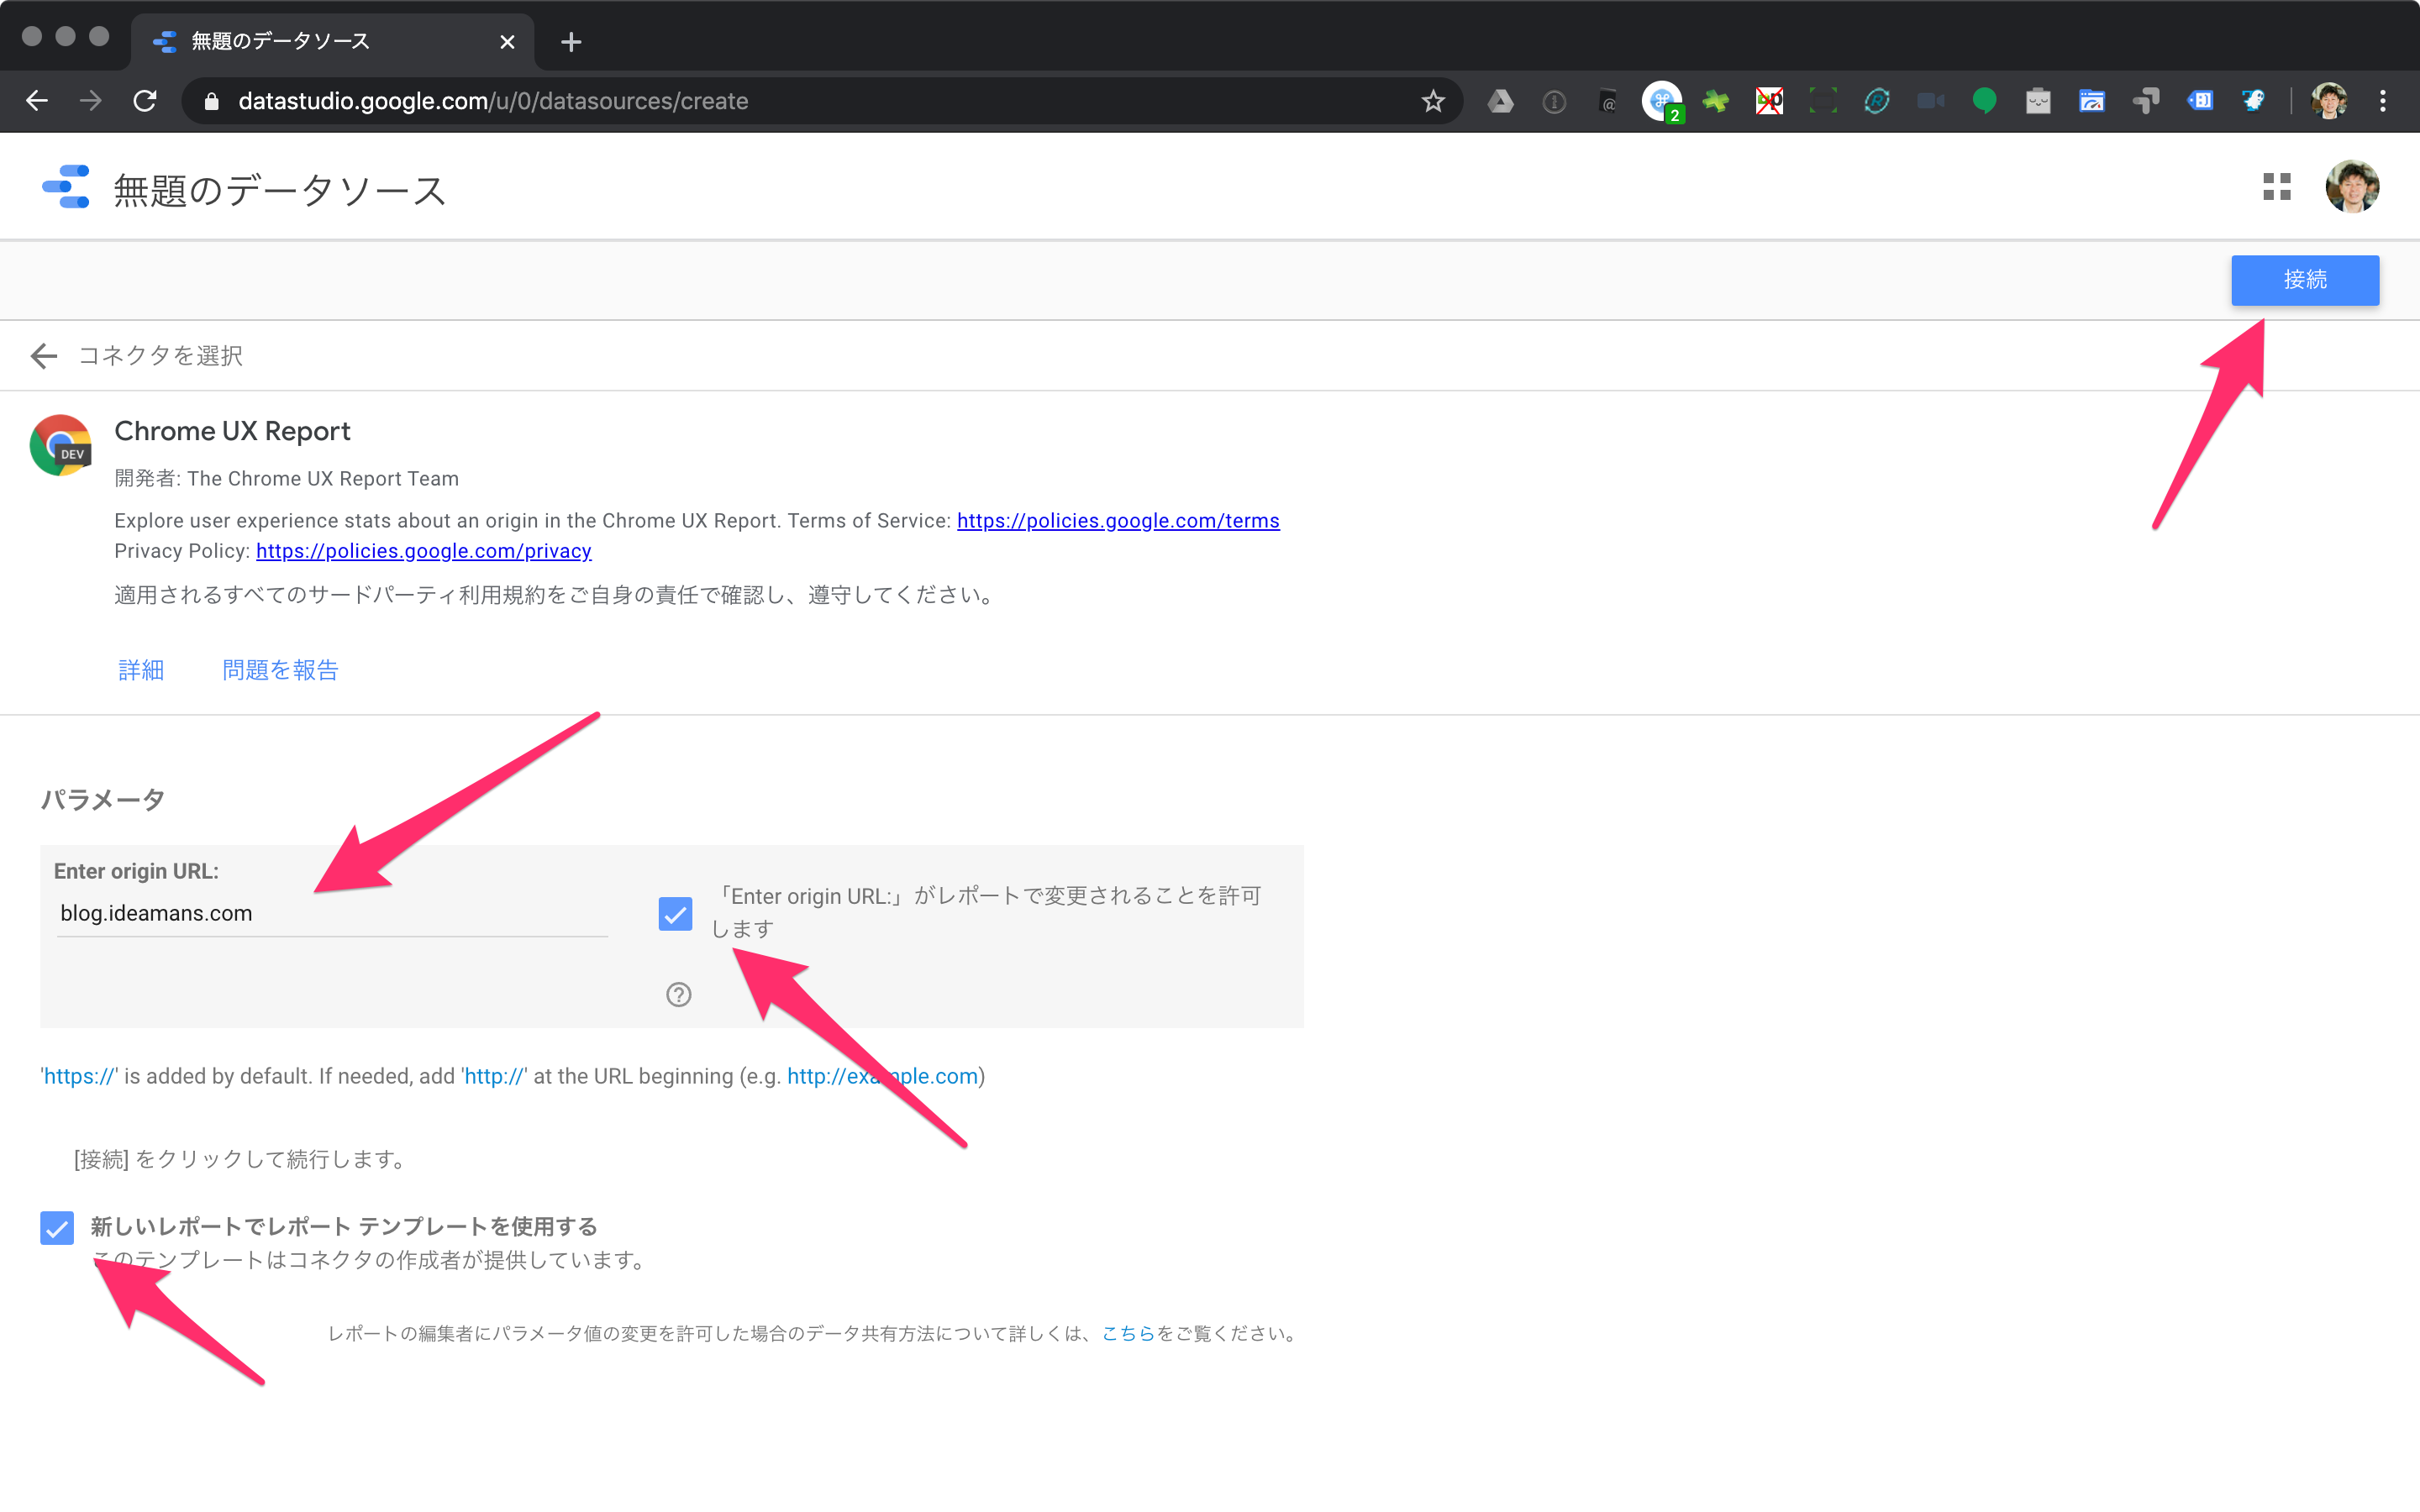Open the help question mark in parameters
The image size is (2420, 1512).
point(679,995)
